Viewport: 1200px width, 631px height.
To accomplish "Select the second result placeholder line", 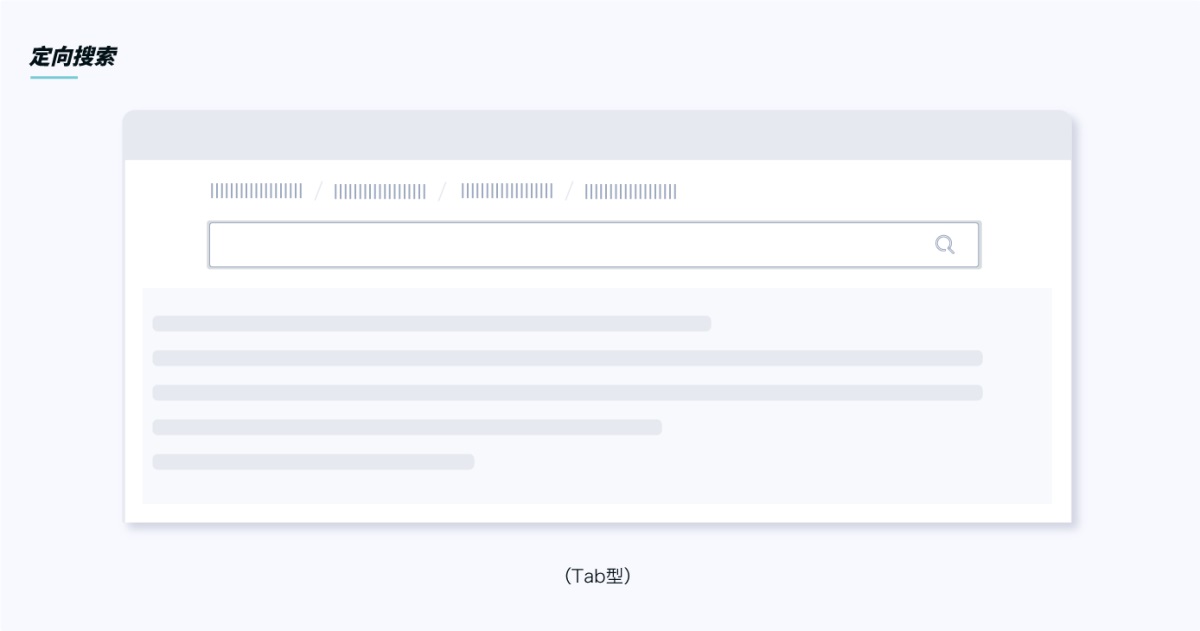I will pos(567,358).
